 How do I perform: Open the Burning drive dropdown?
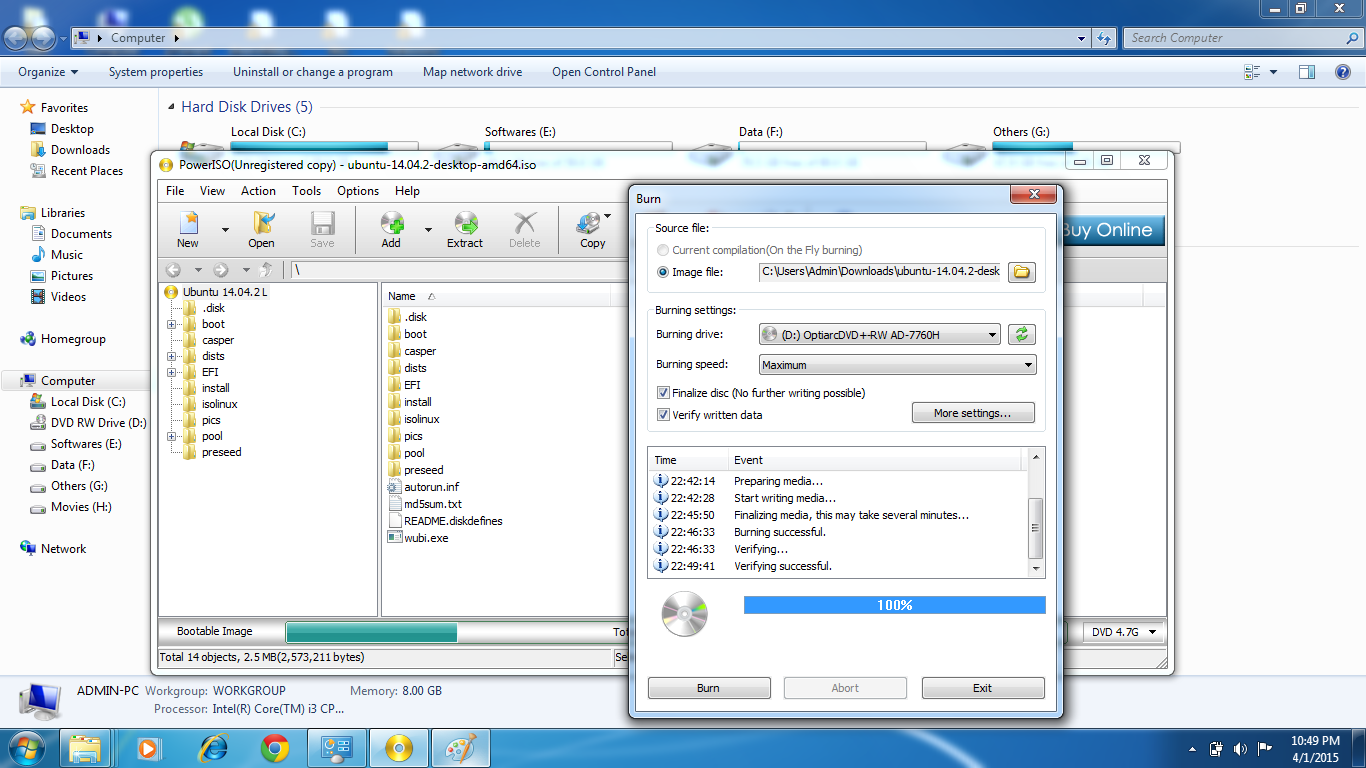(x=879, y=335)
